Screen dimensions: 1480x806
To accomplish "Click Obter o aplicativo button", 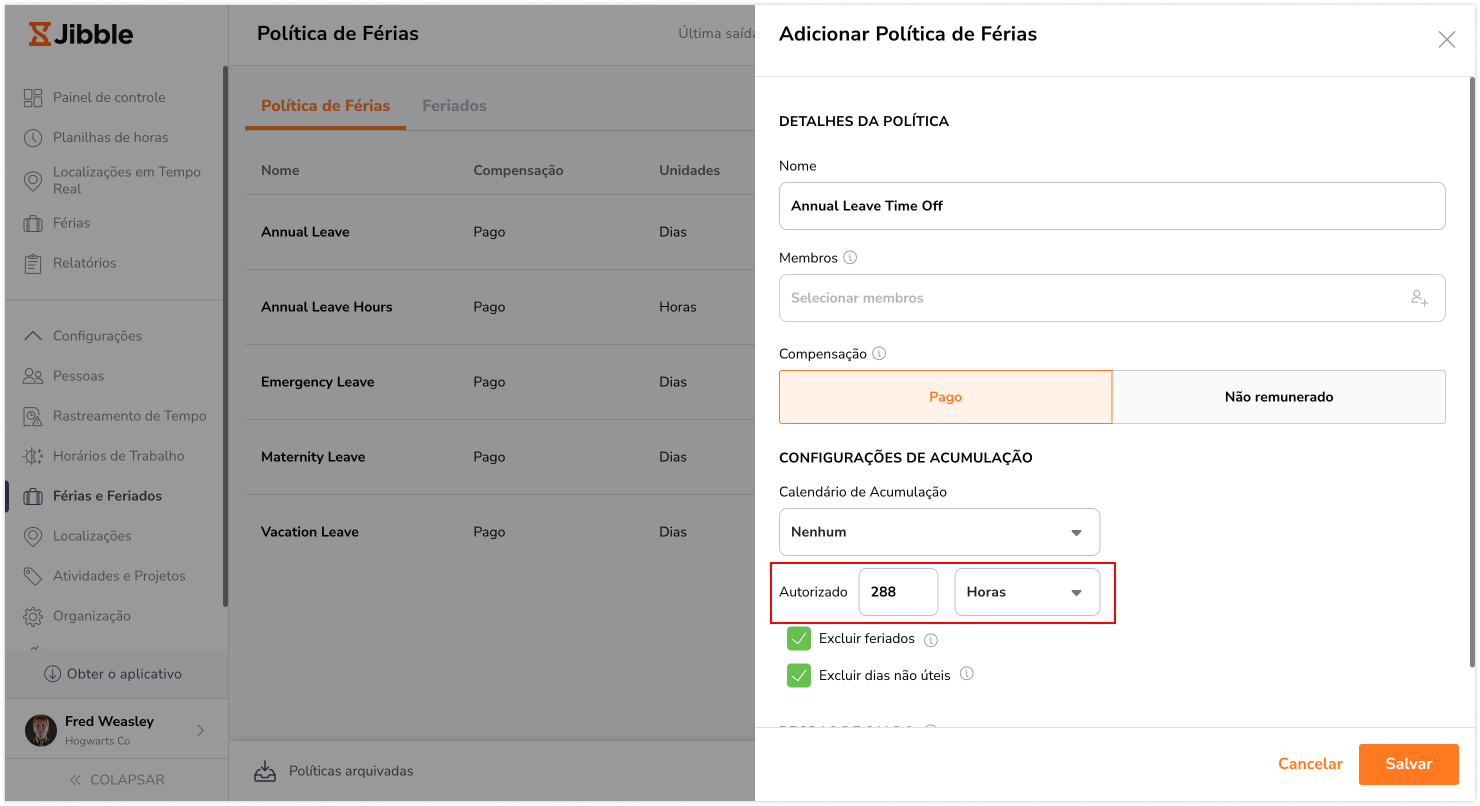I will [x=114, y=674].
